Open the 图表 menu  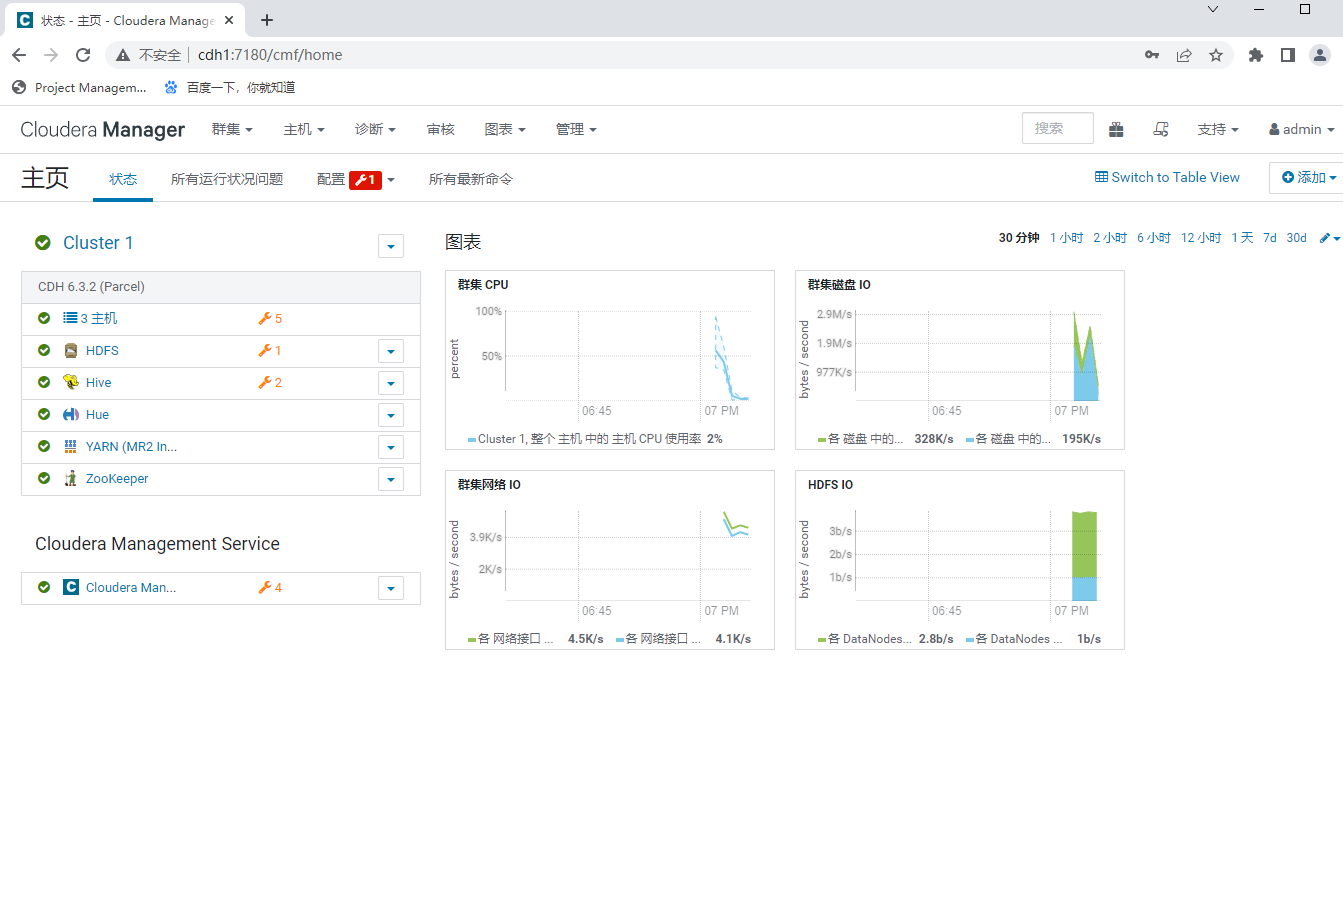pyautogui.click(x=505, y=129)
